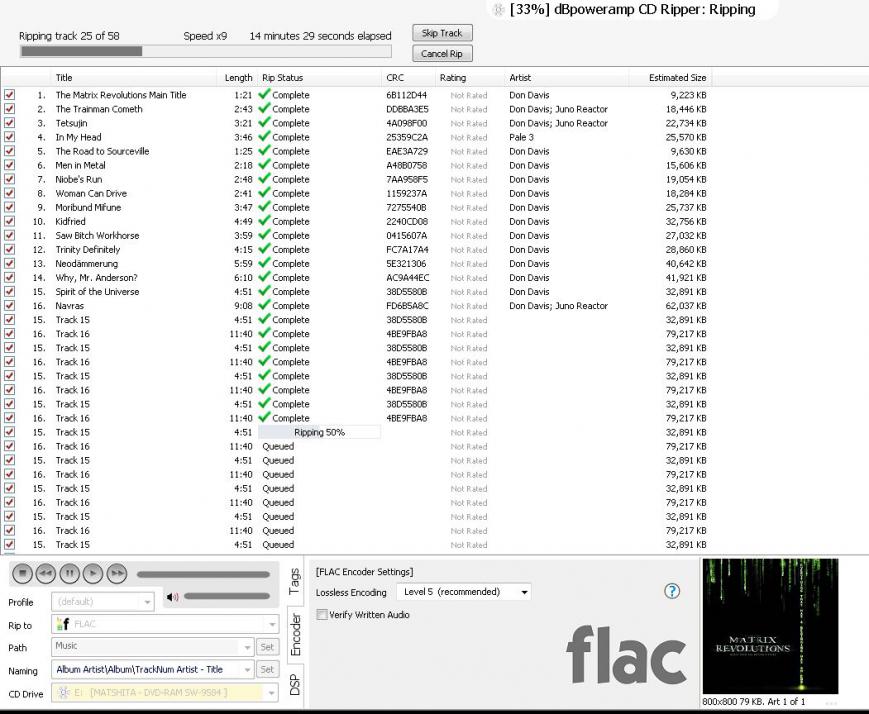Image resolution: width=869 pixels, height=714 pixels.
Task: Click green check for Tetsujin track
Action: 264,123
